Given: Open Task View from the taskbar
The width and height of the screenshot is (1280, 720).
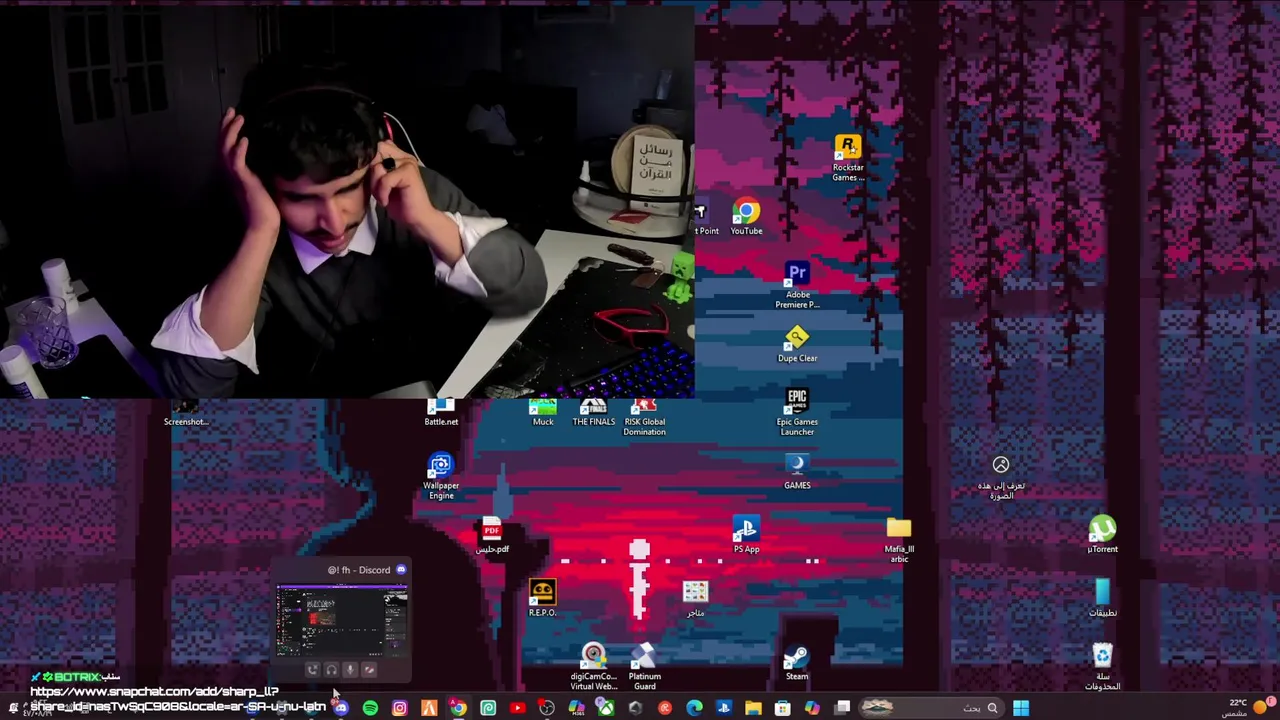Looking at the screenshot, I should (x=842, y=708).
